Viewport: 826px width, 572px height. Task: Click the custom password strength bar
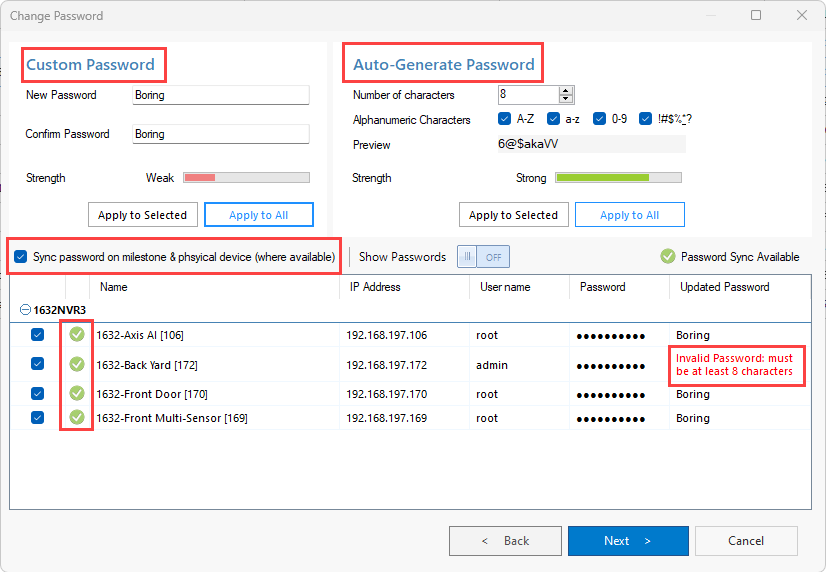246,177
